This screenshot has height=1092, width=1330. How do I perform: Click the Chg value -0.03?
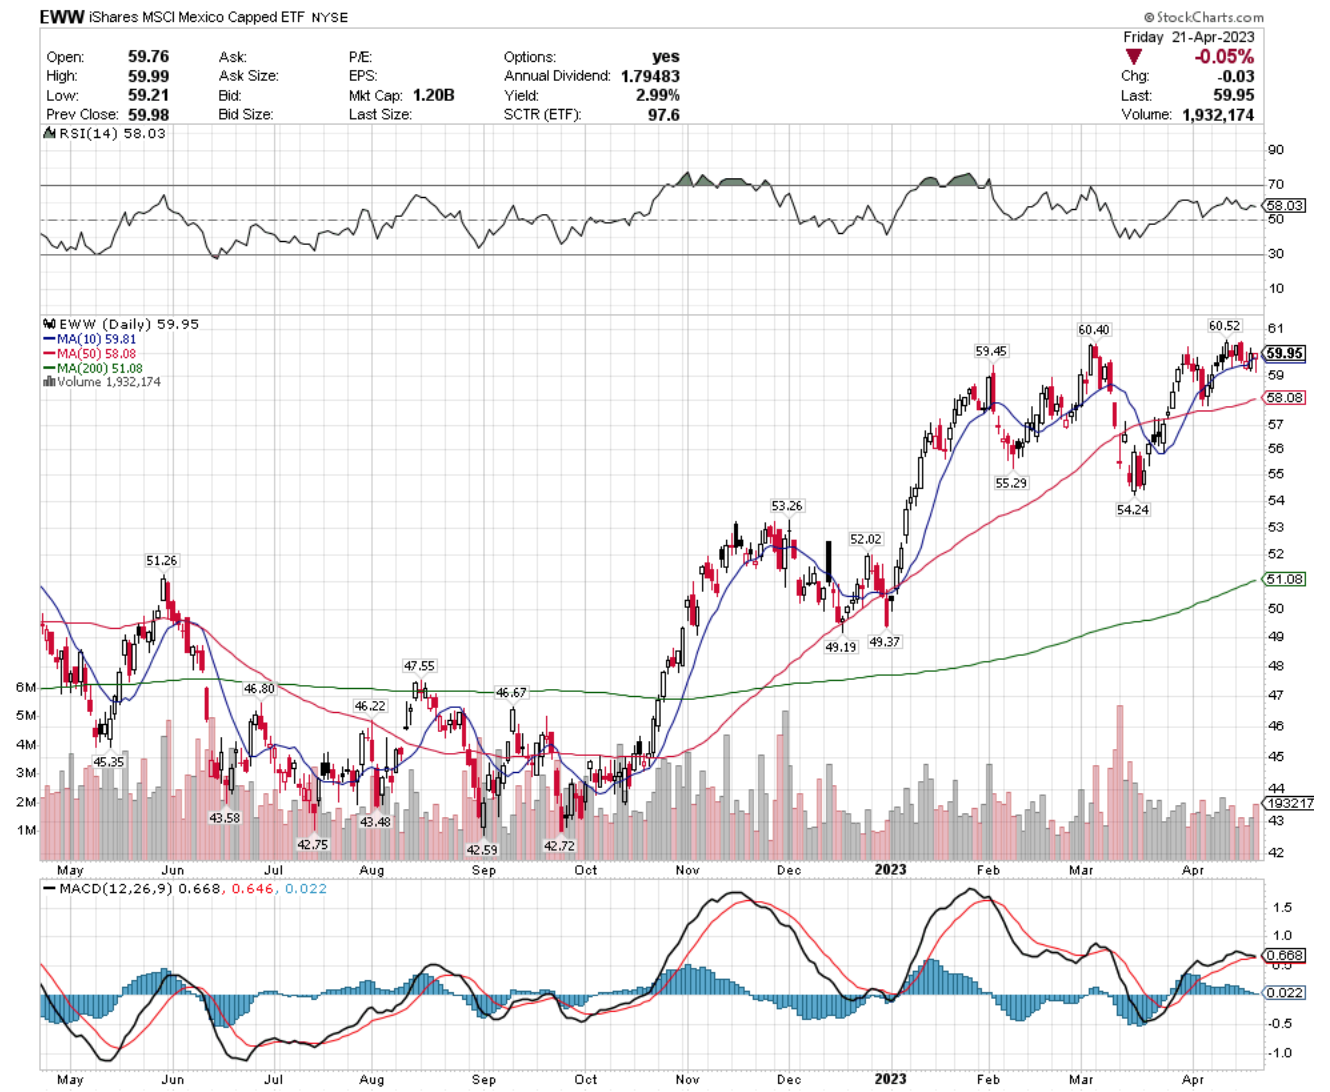click(x=1237, y=76)
